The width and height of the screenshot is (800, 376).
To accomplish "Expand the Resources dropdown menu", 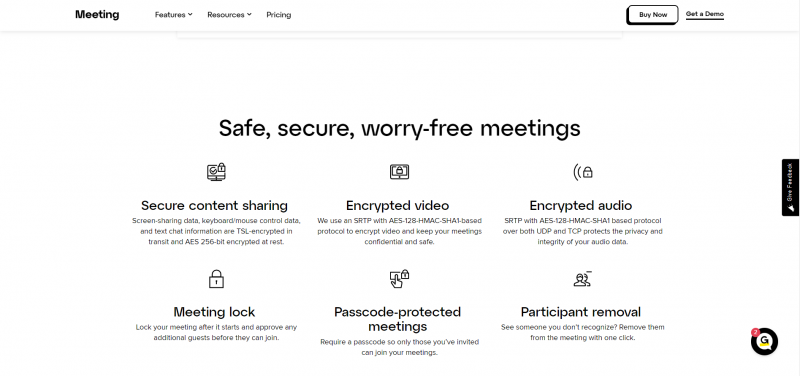I will (229, 15).
